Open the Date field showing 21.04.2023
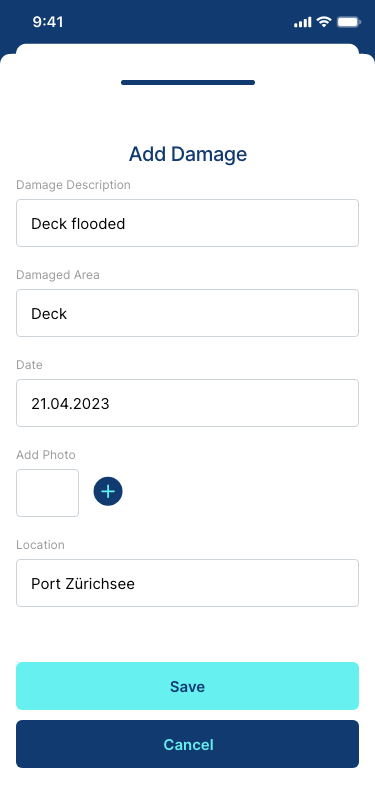 (x=188, y=403)
